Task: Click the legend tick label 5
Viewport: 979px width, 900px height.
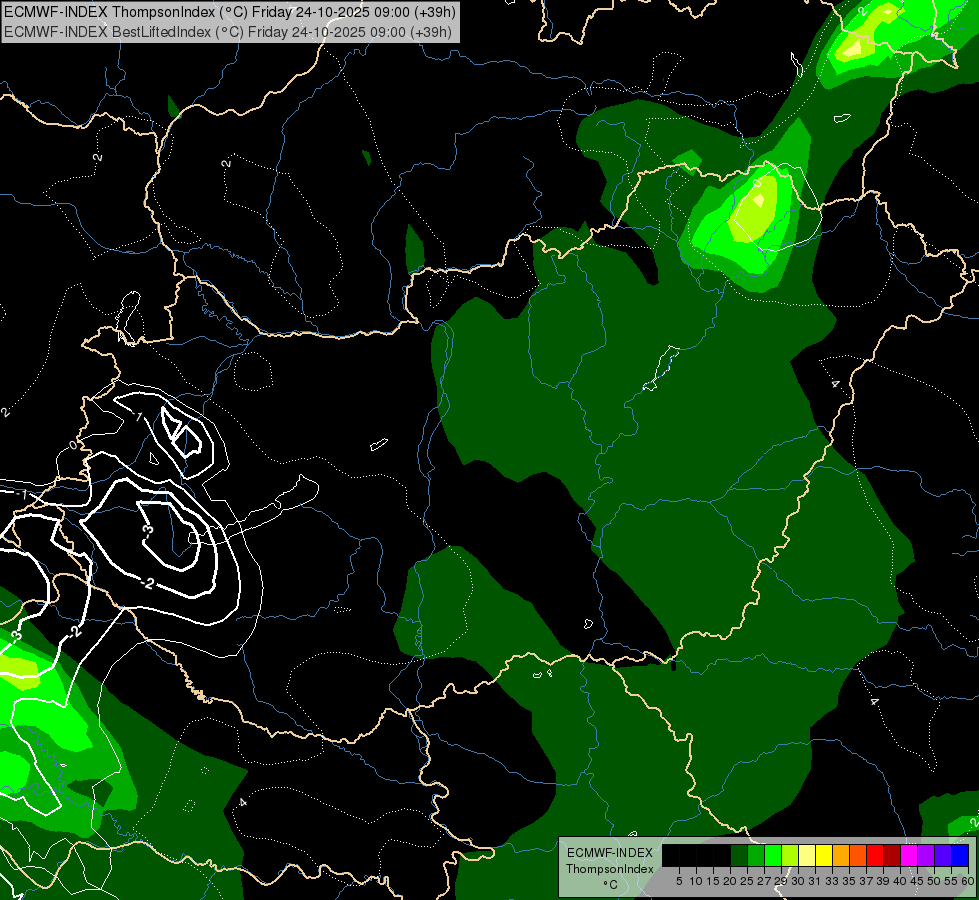Action: [679, 881]
